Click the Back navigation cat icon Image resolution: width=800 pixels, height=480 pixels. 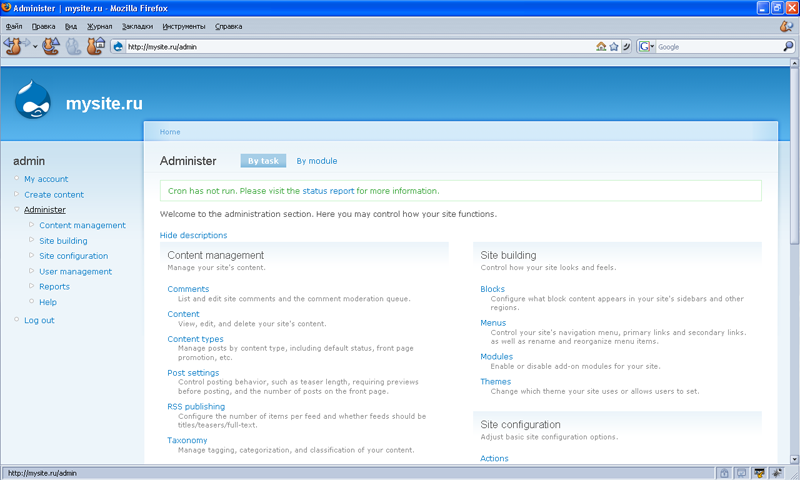[x=12, y=46]
